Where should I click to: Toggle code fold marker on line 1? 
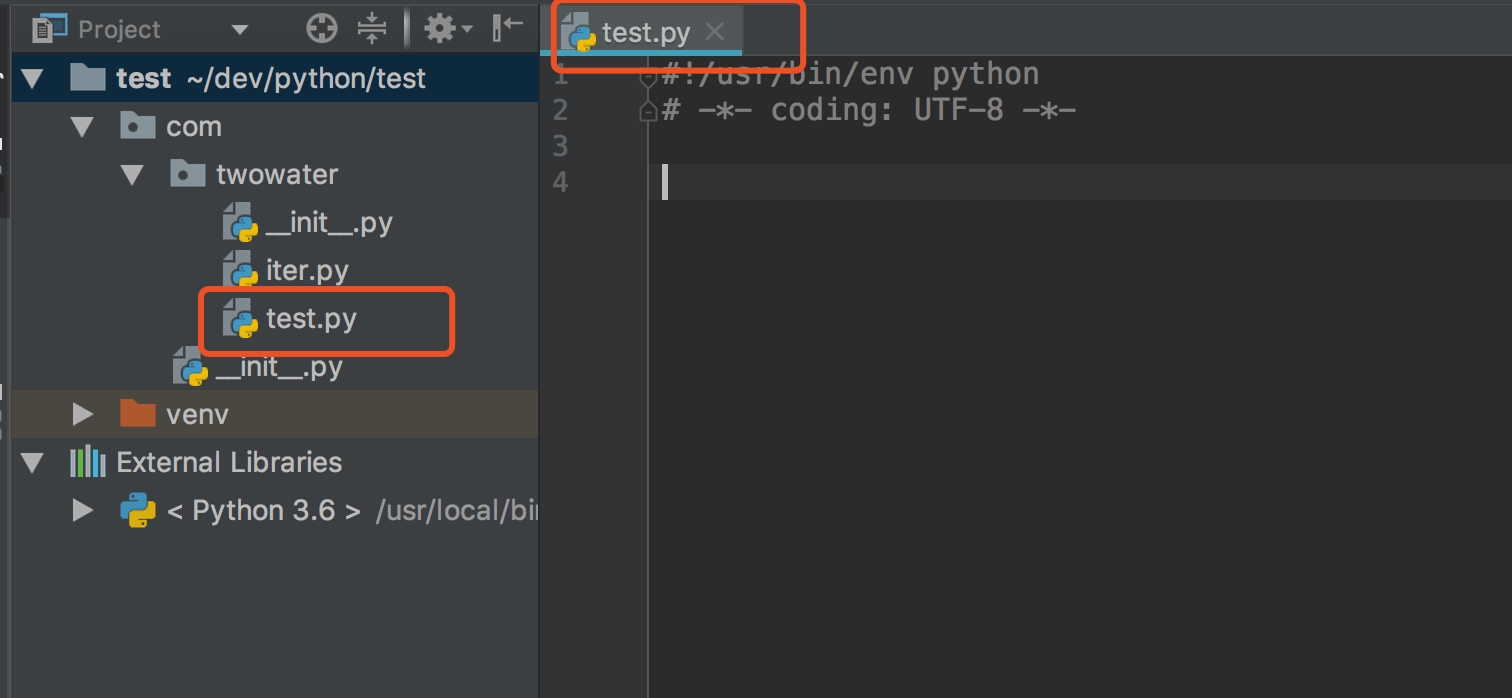648,78
